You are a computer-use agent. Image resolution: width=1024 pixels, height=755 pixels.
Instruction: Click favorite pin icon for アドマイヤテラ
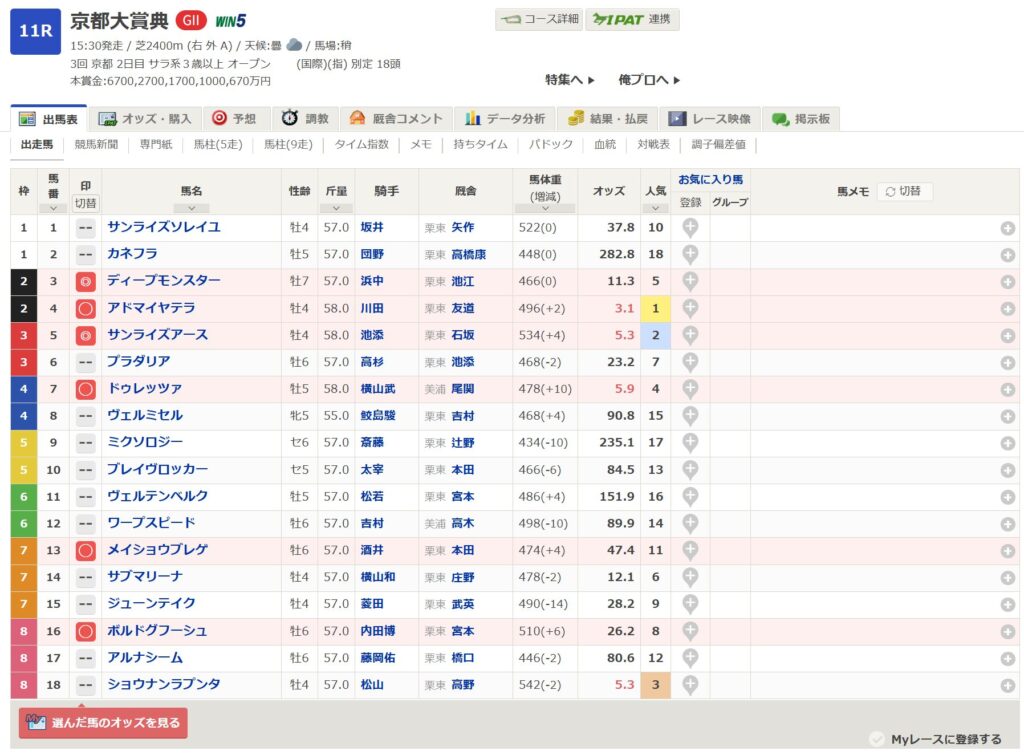tap(690, 308)
